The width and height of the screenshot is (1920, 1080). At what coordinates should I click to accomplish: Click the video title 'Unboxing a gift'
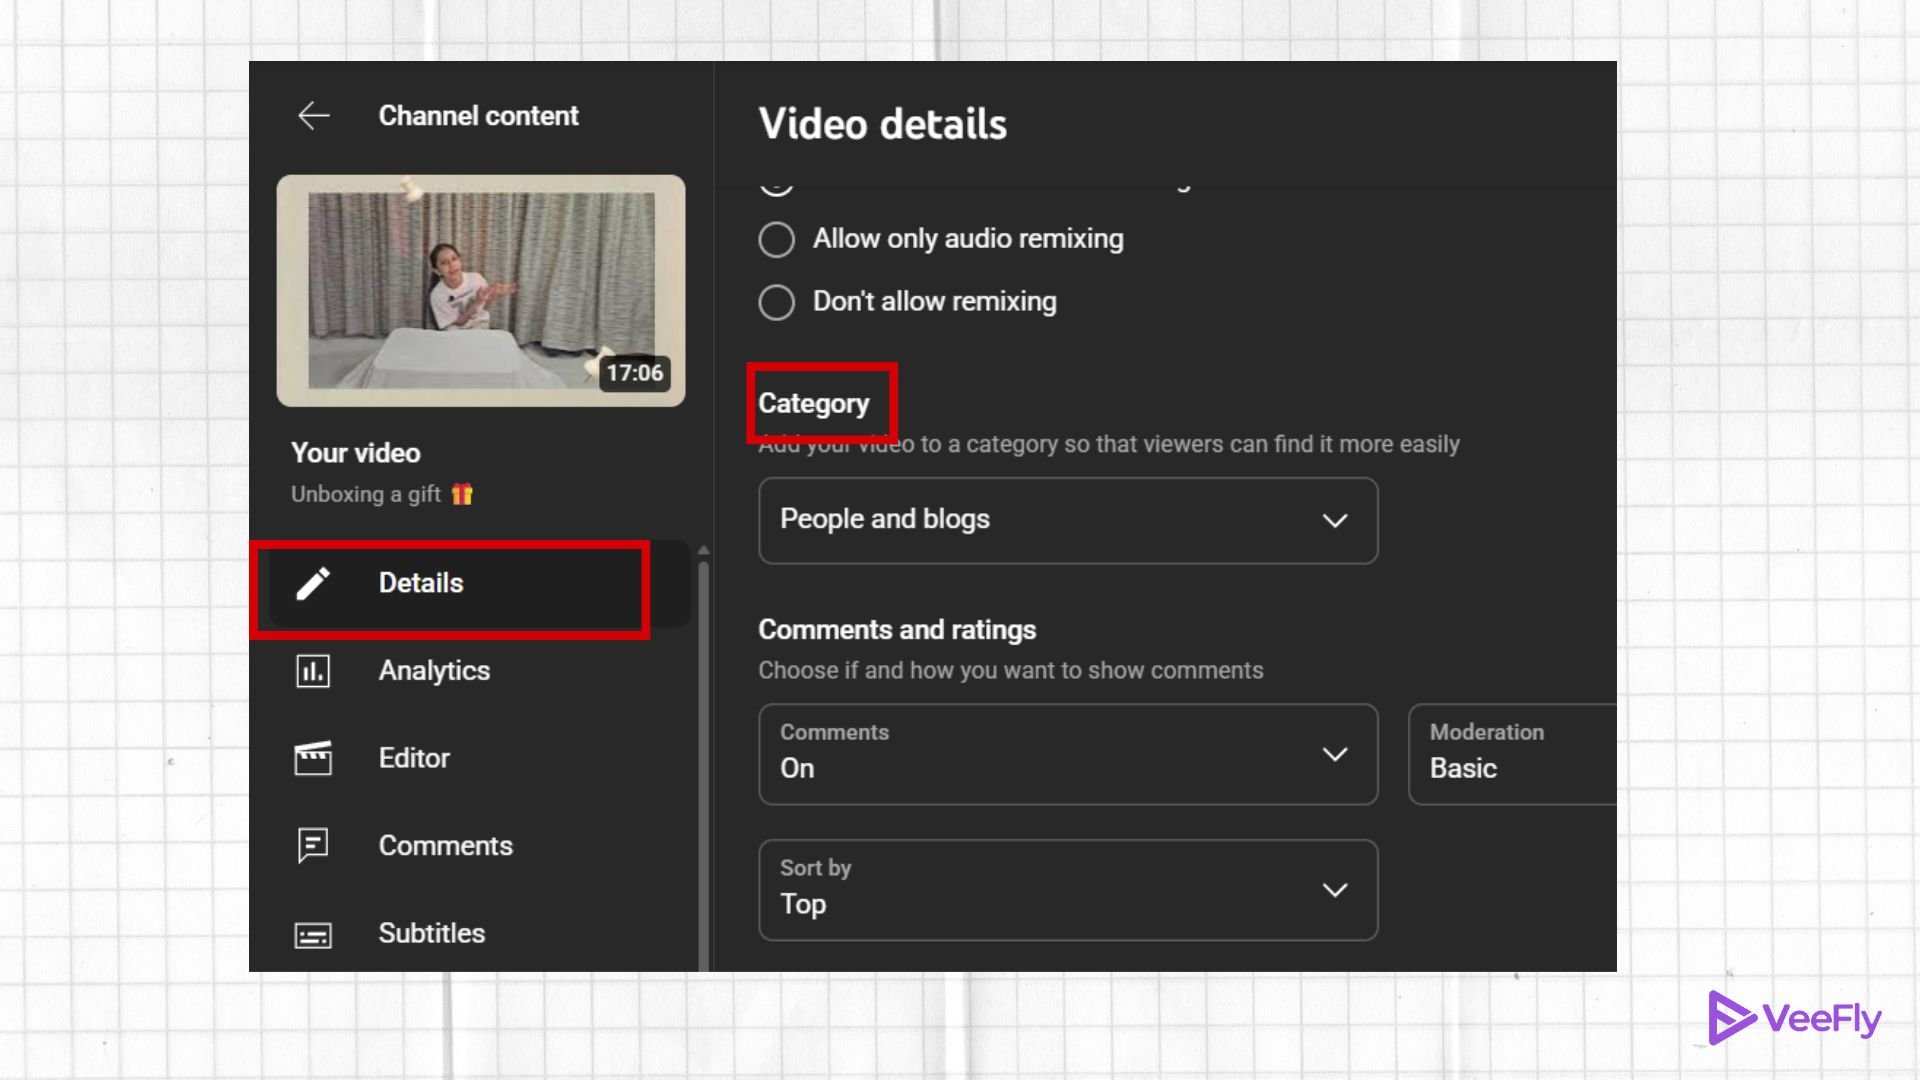(367, 494)
